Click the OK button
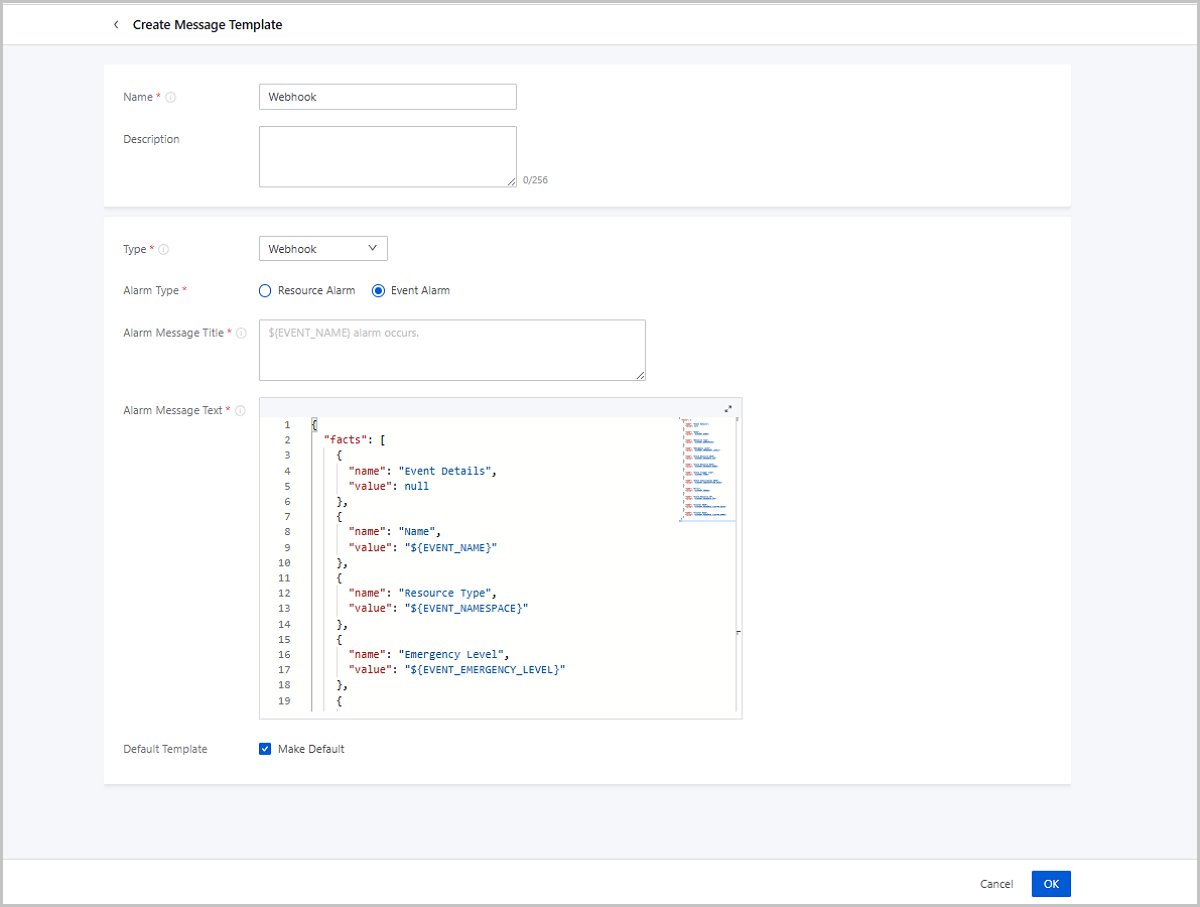 click(x=1051, y=884)
